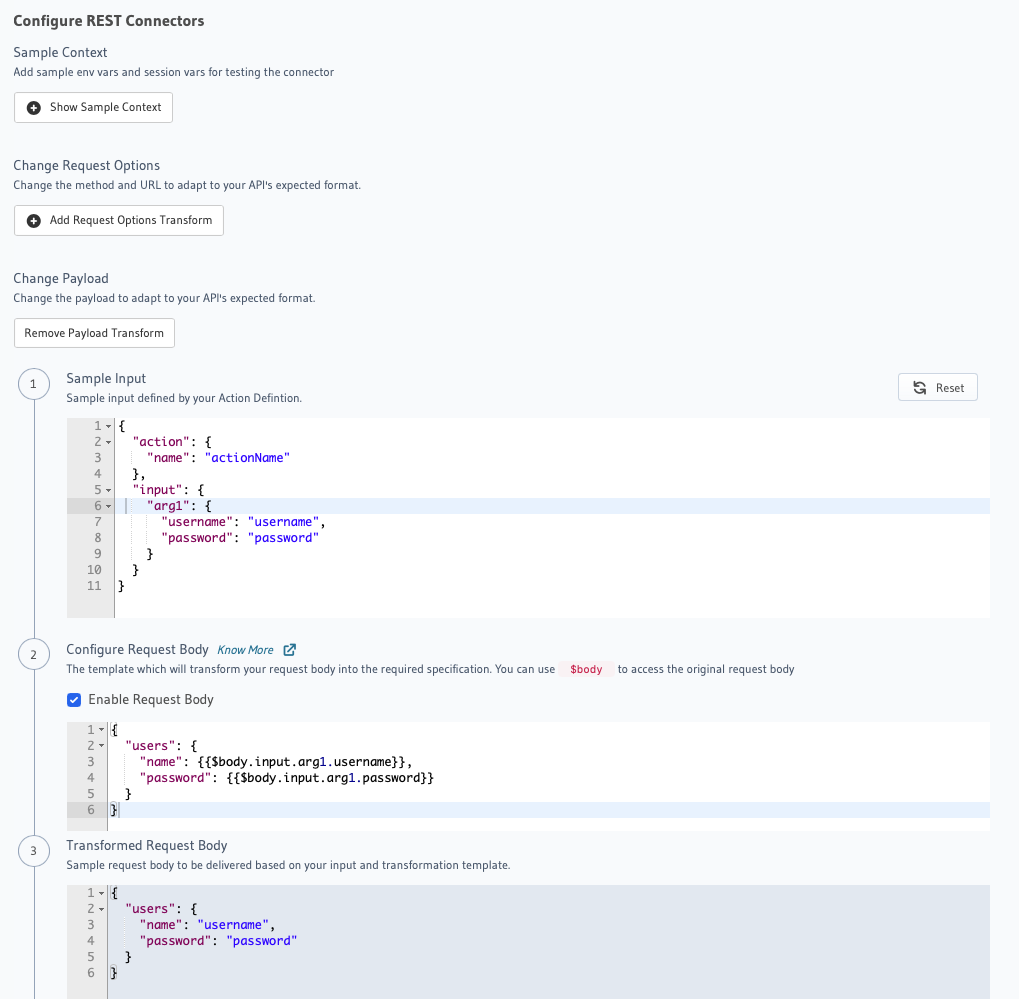Click the Show Sample Context button
1019x999 pixels.
[93, 107]
